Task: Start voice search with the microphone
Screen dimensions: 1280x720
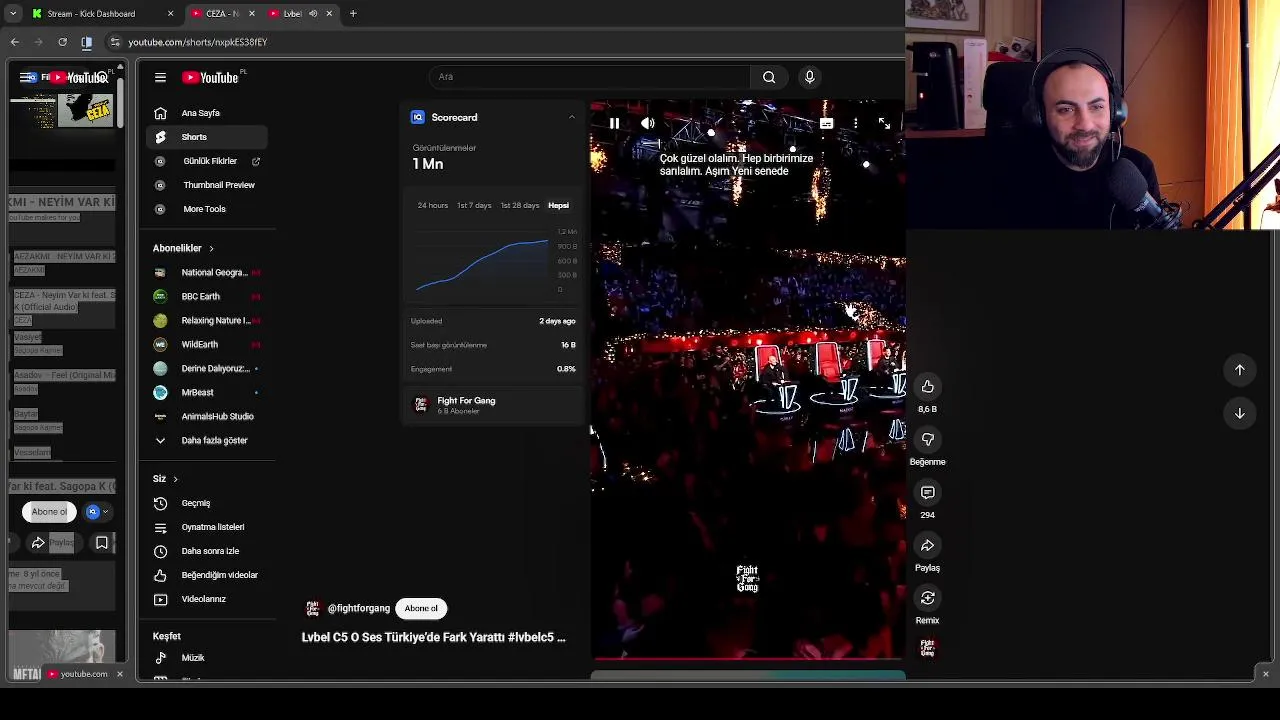Action: pos(810,77)
